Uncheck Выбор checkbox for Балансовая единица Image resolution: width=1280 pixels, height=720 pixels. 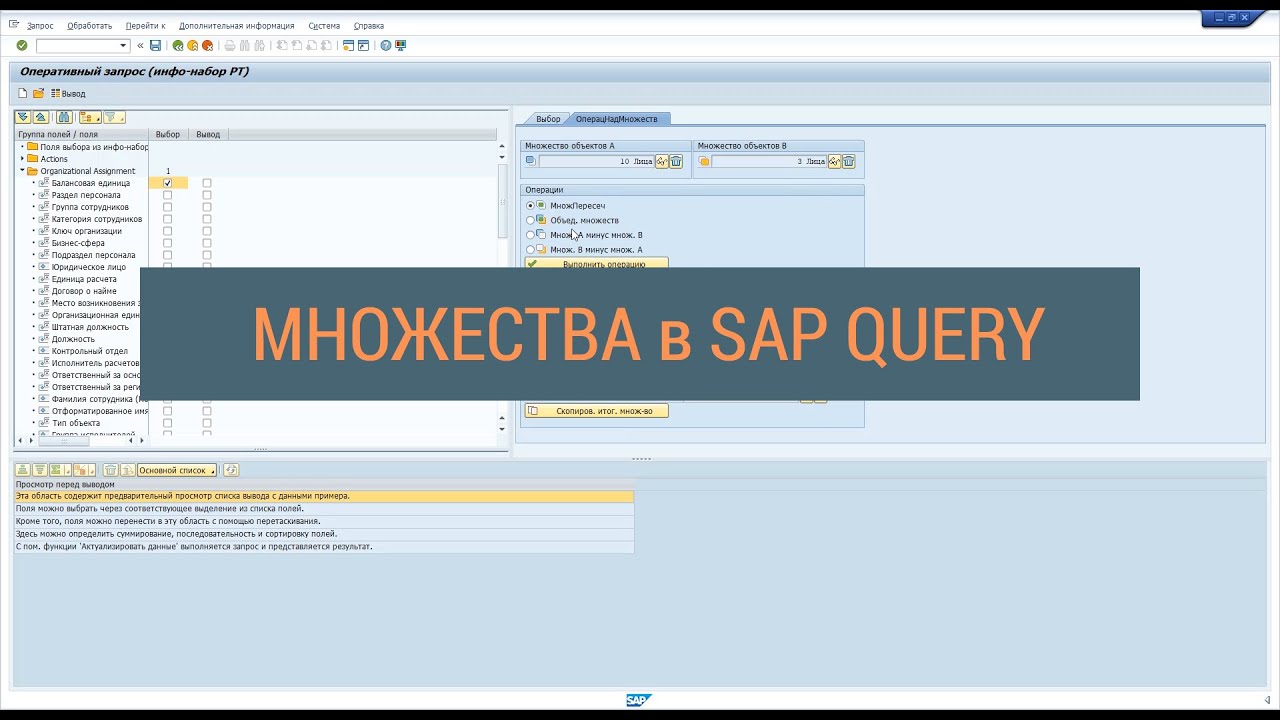(167, 183)
